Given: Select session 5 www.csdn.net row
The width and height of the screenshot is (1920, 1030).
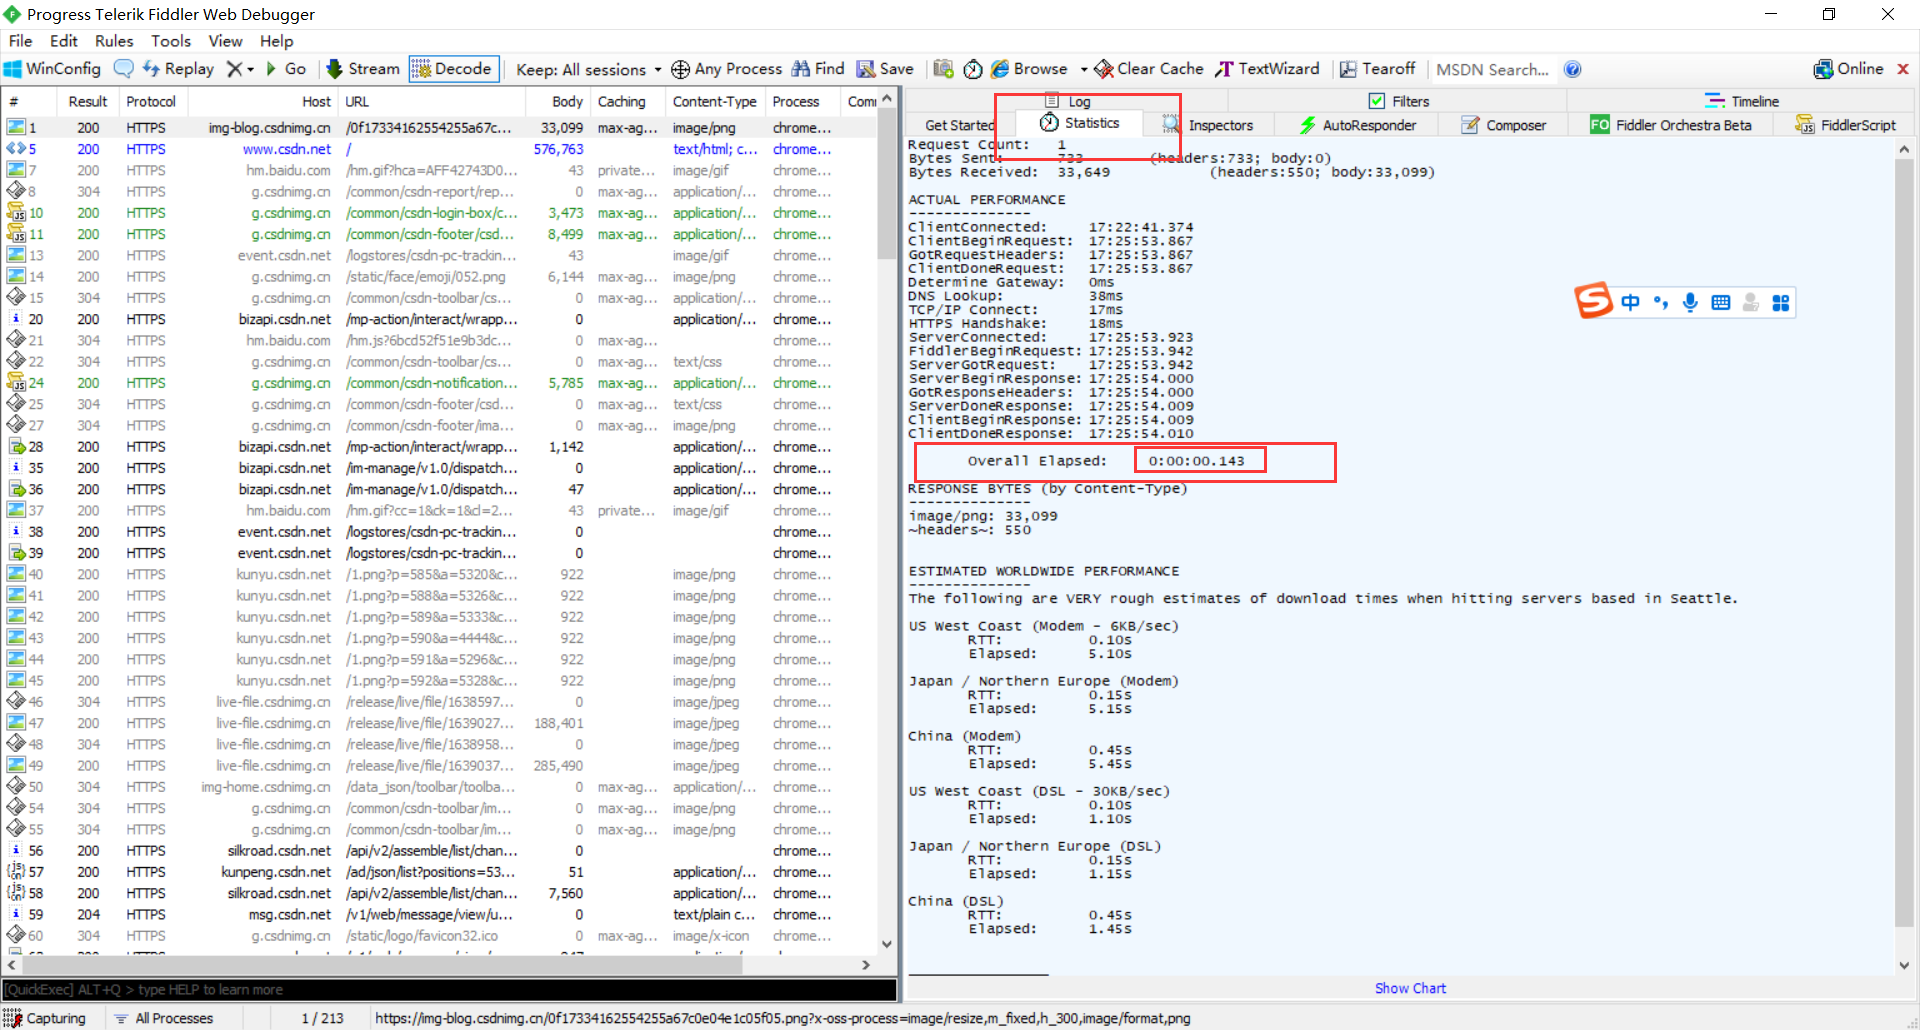Looking at the screenshot, I should coord(440,149).
